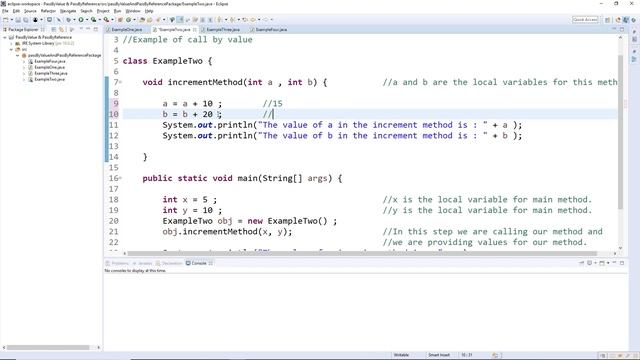Maximize the Package Explorer view
The width and height of the screenshot is (640, 360).
click(x=96, y=29)
